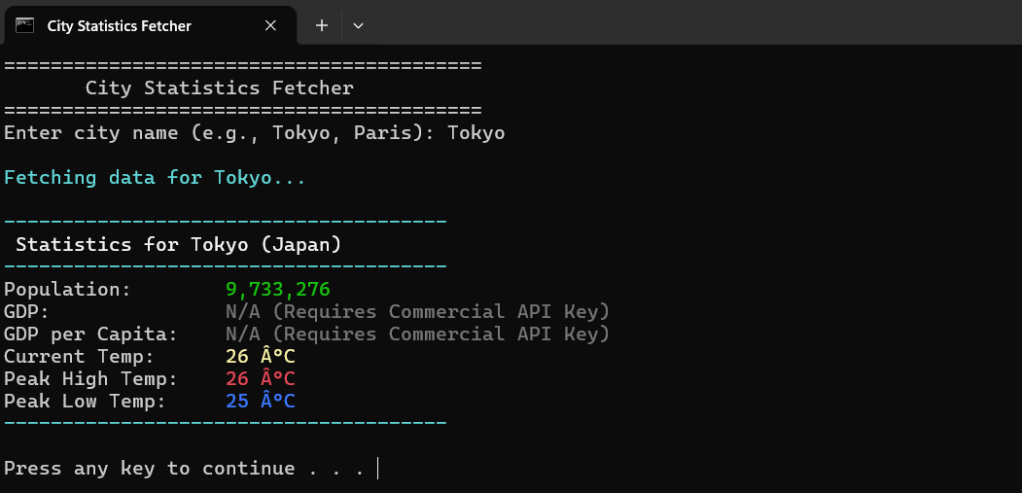Screen dimensions: 1022x493
Task: Click the City Statistics Fetcher banner title
Action: click(x=220, y=88)
